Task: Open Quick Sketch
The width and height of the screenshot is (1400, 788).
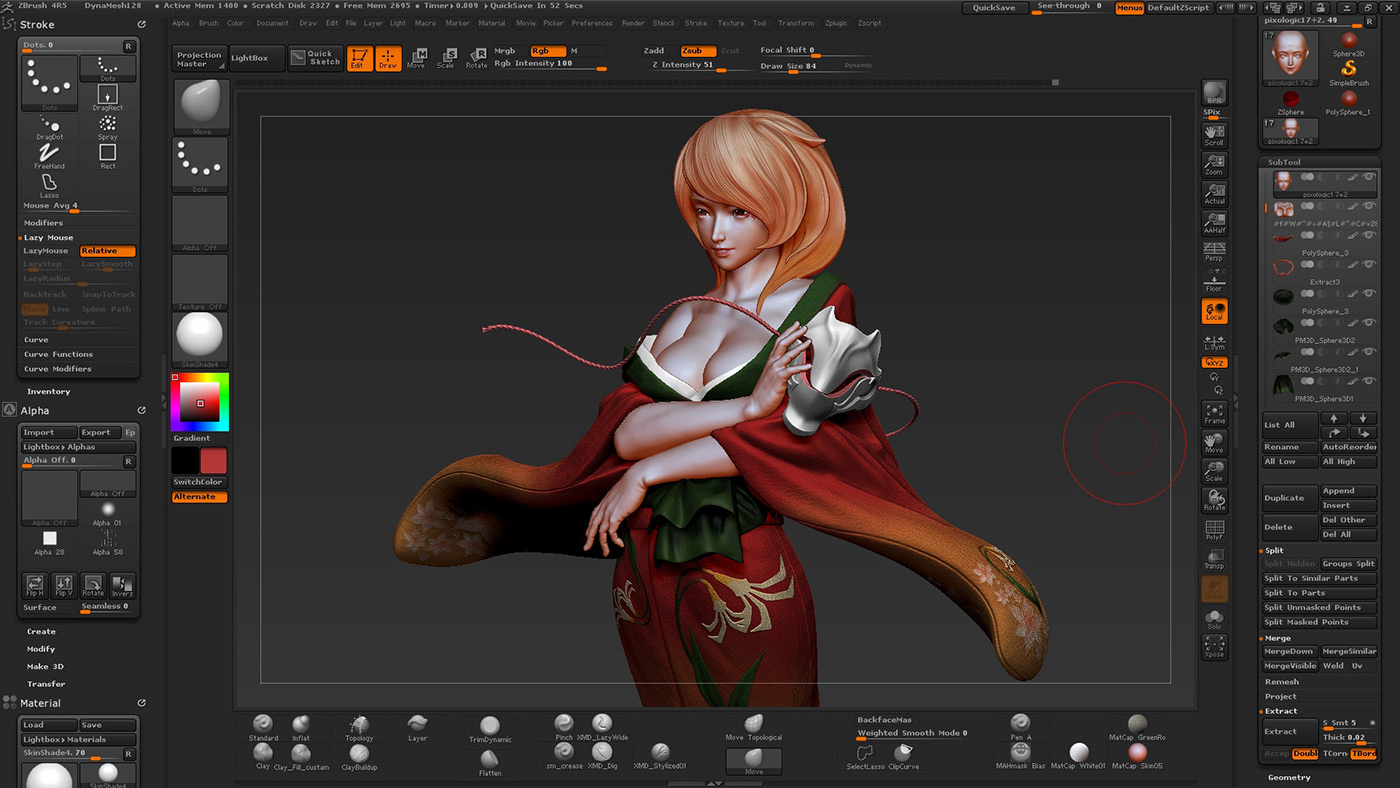Action: [316, 58]
